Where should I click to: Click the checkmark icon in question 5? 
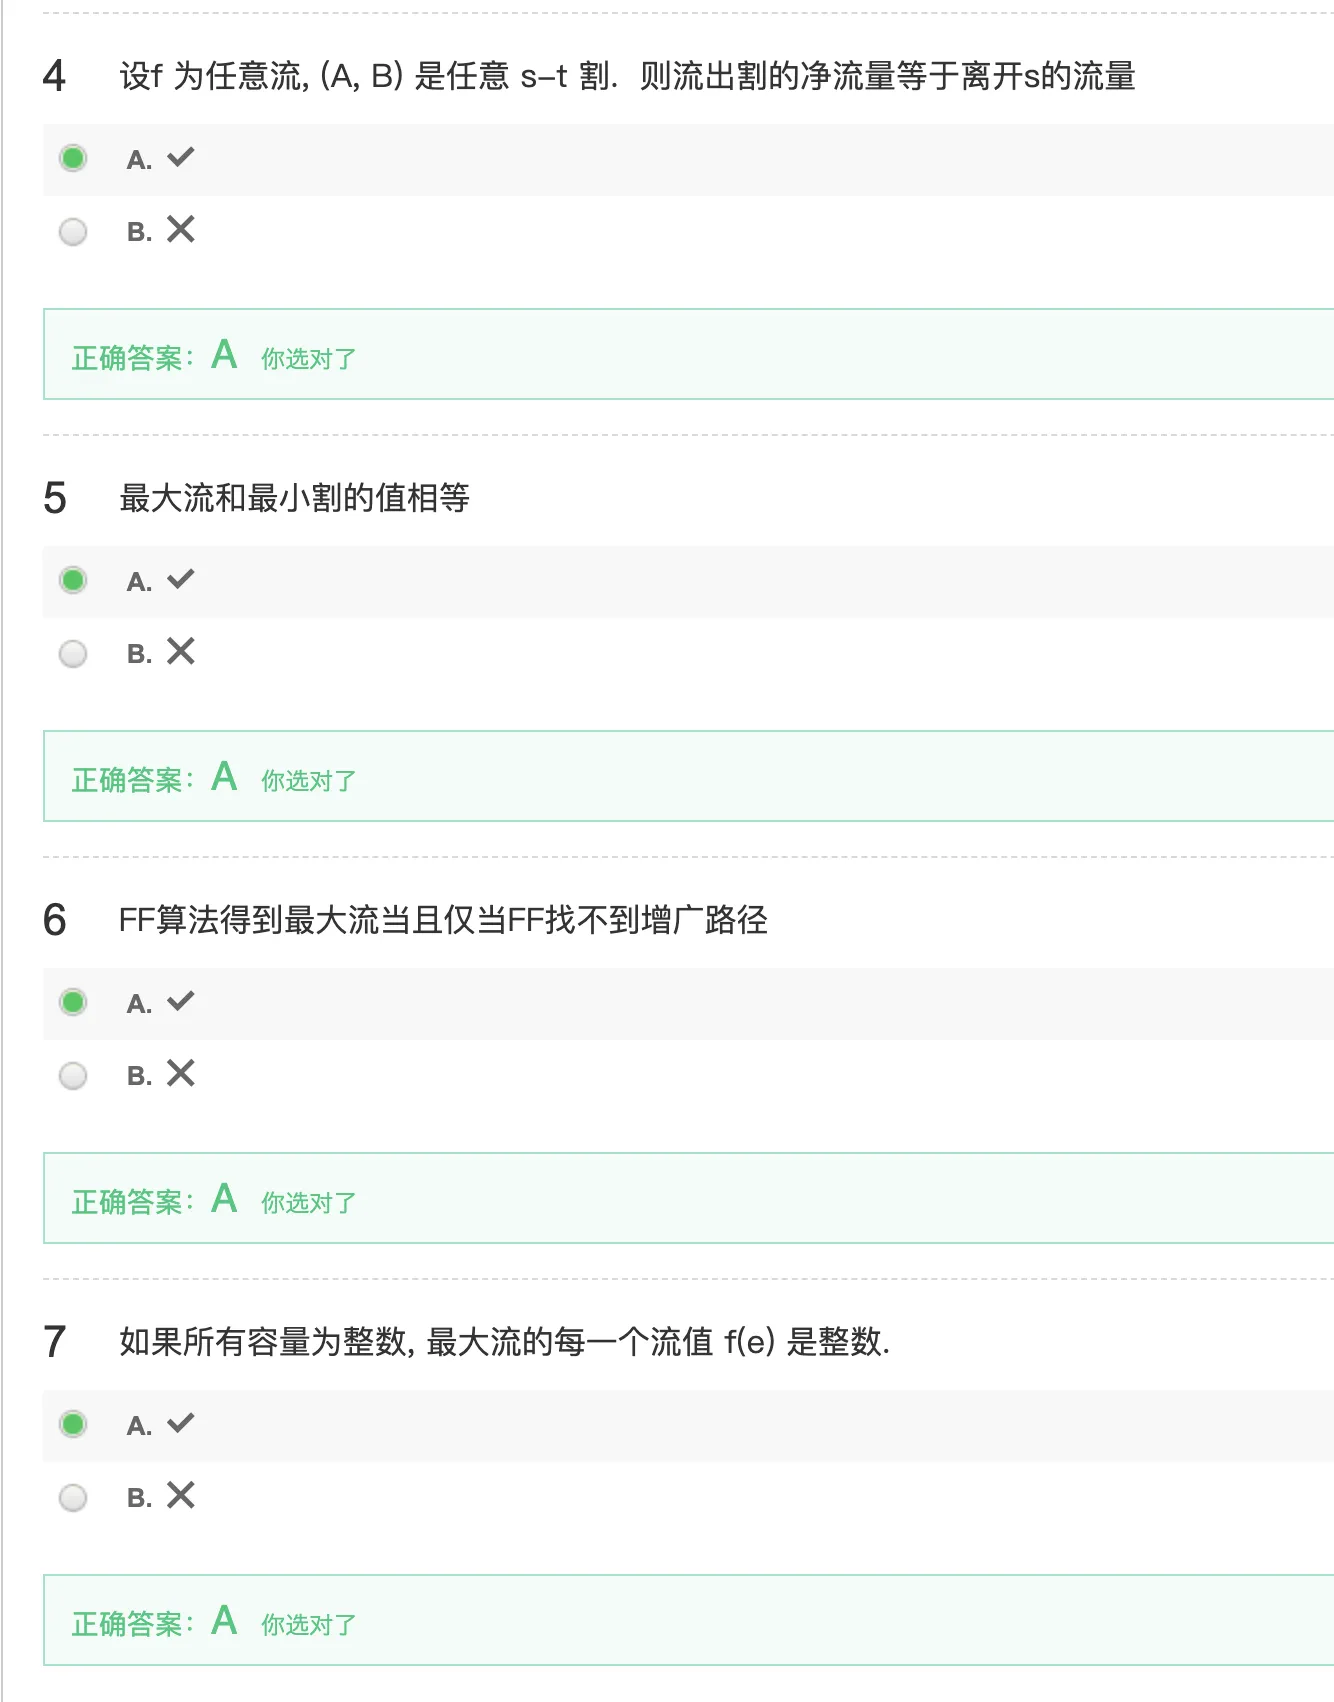point(181,579)
